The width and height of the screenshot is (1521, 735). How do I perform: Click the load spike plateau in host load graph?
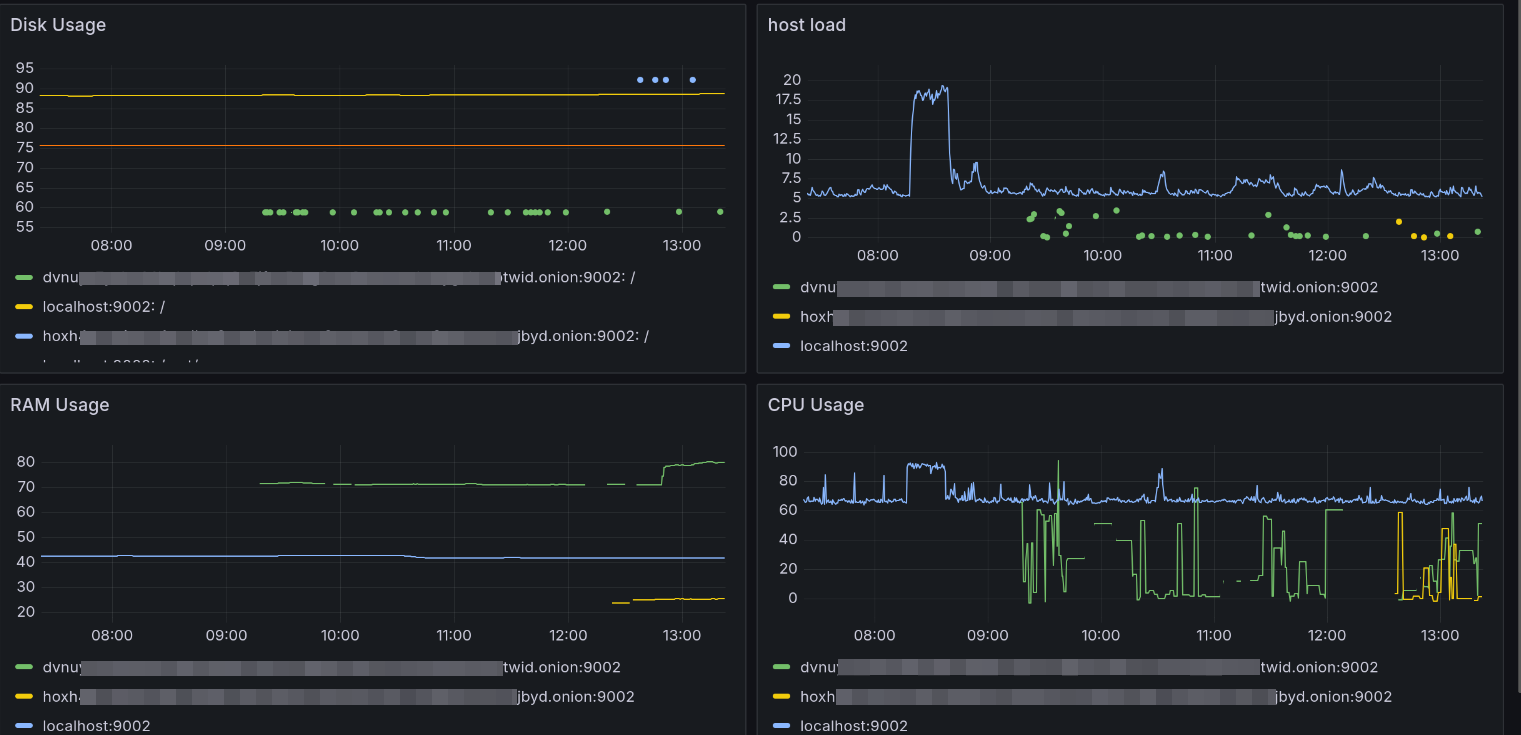[930, 94]
